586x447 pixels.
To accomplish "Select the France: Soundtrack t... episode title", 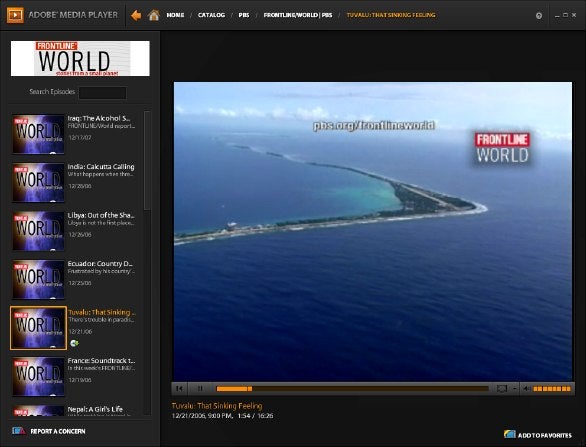I will point(101,361).
